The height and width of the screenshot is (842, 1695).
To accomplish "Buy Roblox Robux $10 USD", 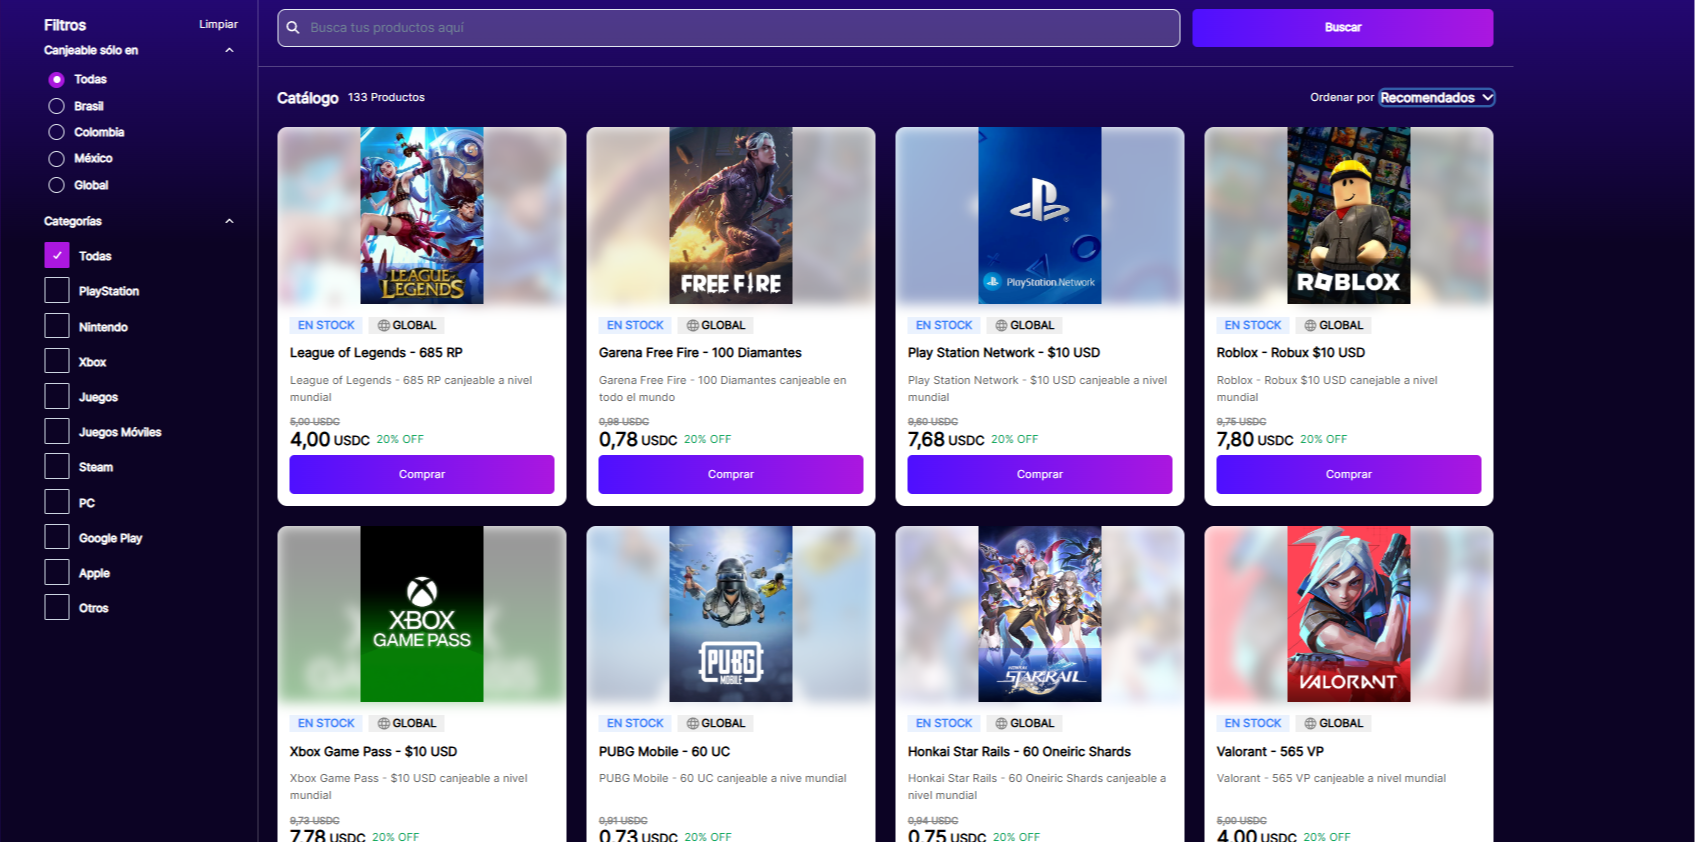I will 1349,474.
